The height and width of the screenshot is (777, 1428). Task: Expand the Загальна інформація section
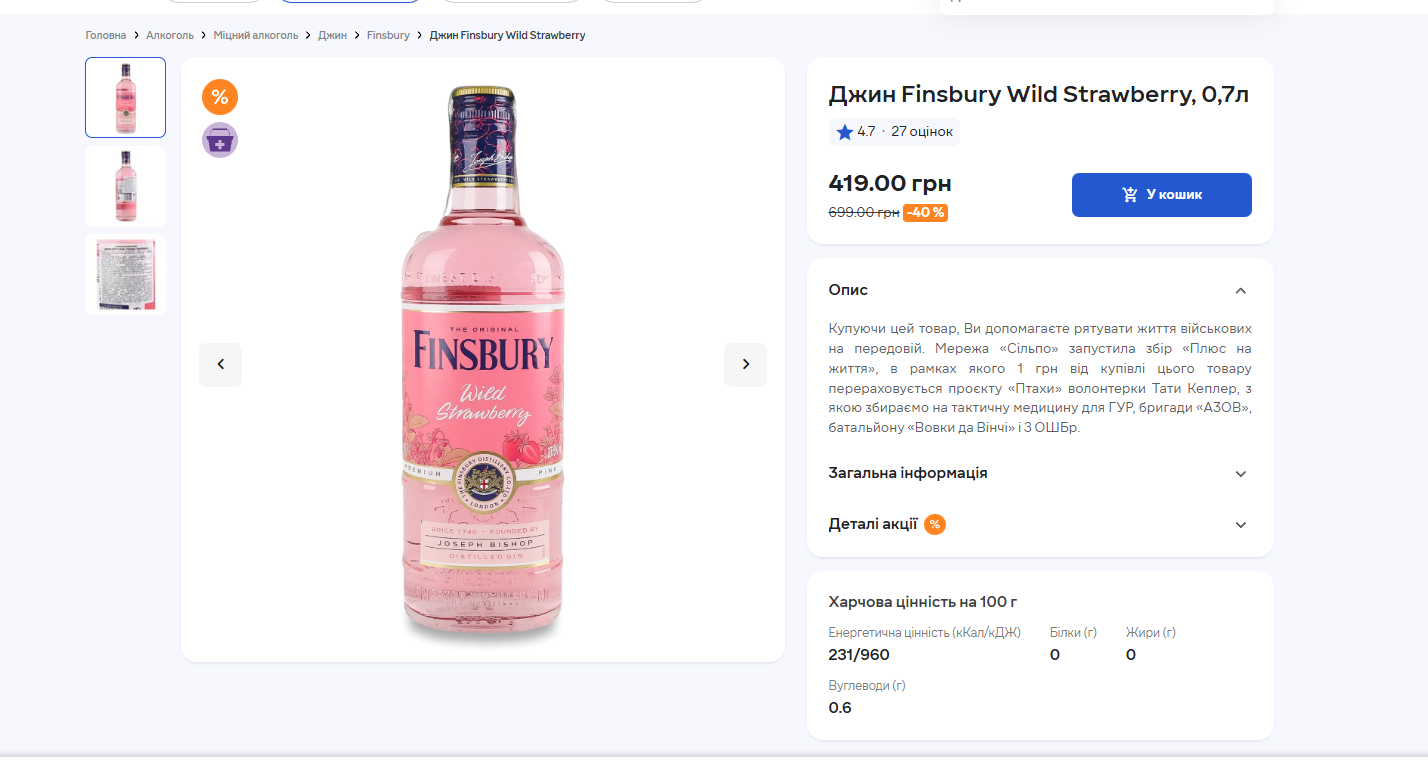(1240, 474)
